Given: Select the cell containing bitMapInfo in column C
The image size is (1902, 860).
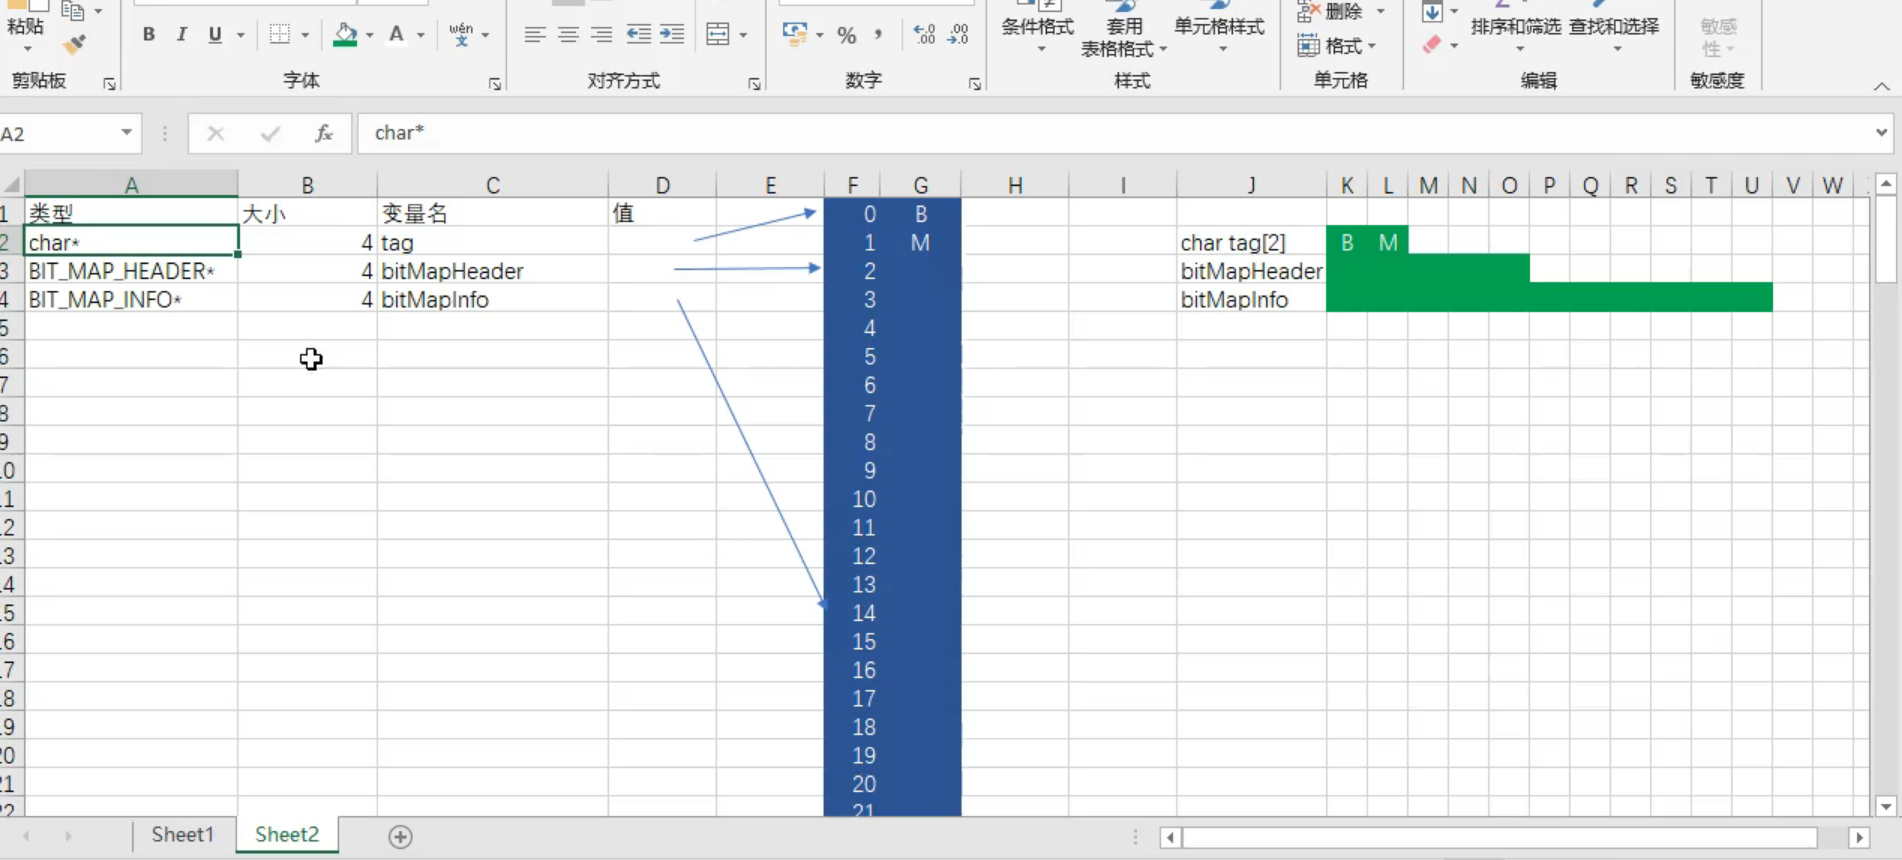Looking at the screenshot, I should pyautogui.click(x=492, y=300).
